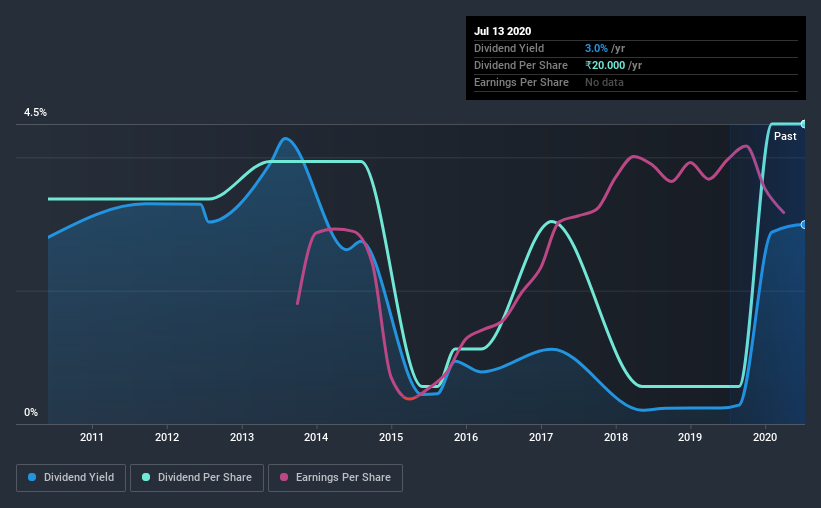Click the Earnings Per Share tooltip row label
This screenshot has width=821, height=508.
(522, 82)
